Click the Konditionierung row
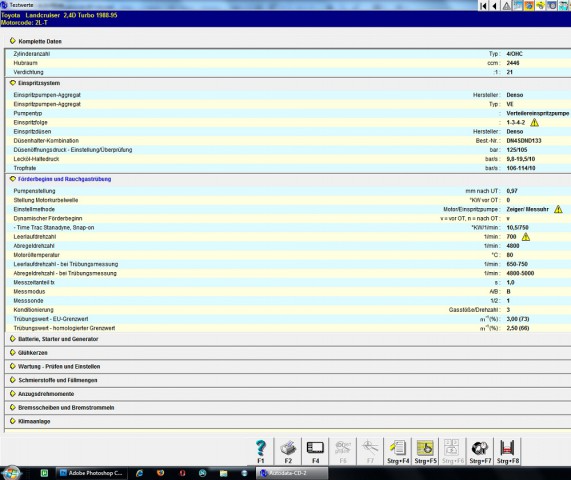Screen dimensions: 571x480 [x=288, y=310]
